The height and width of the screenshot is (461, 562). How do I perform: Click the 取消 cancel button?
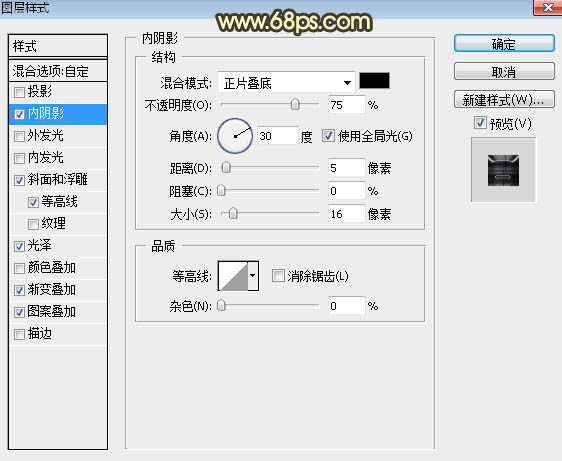click(504, 72)
